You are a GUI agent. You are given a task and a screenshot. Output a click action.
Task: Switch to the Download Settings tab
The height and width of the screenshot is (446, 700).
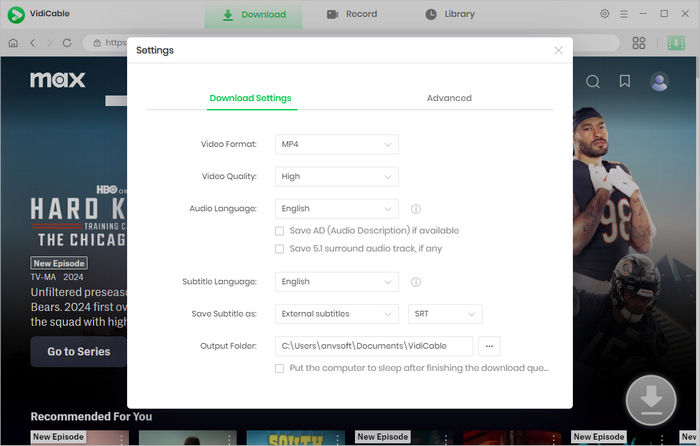pos(250,98)
